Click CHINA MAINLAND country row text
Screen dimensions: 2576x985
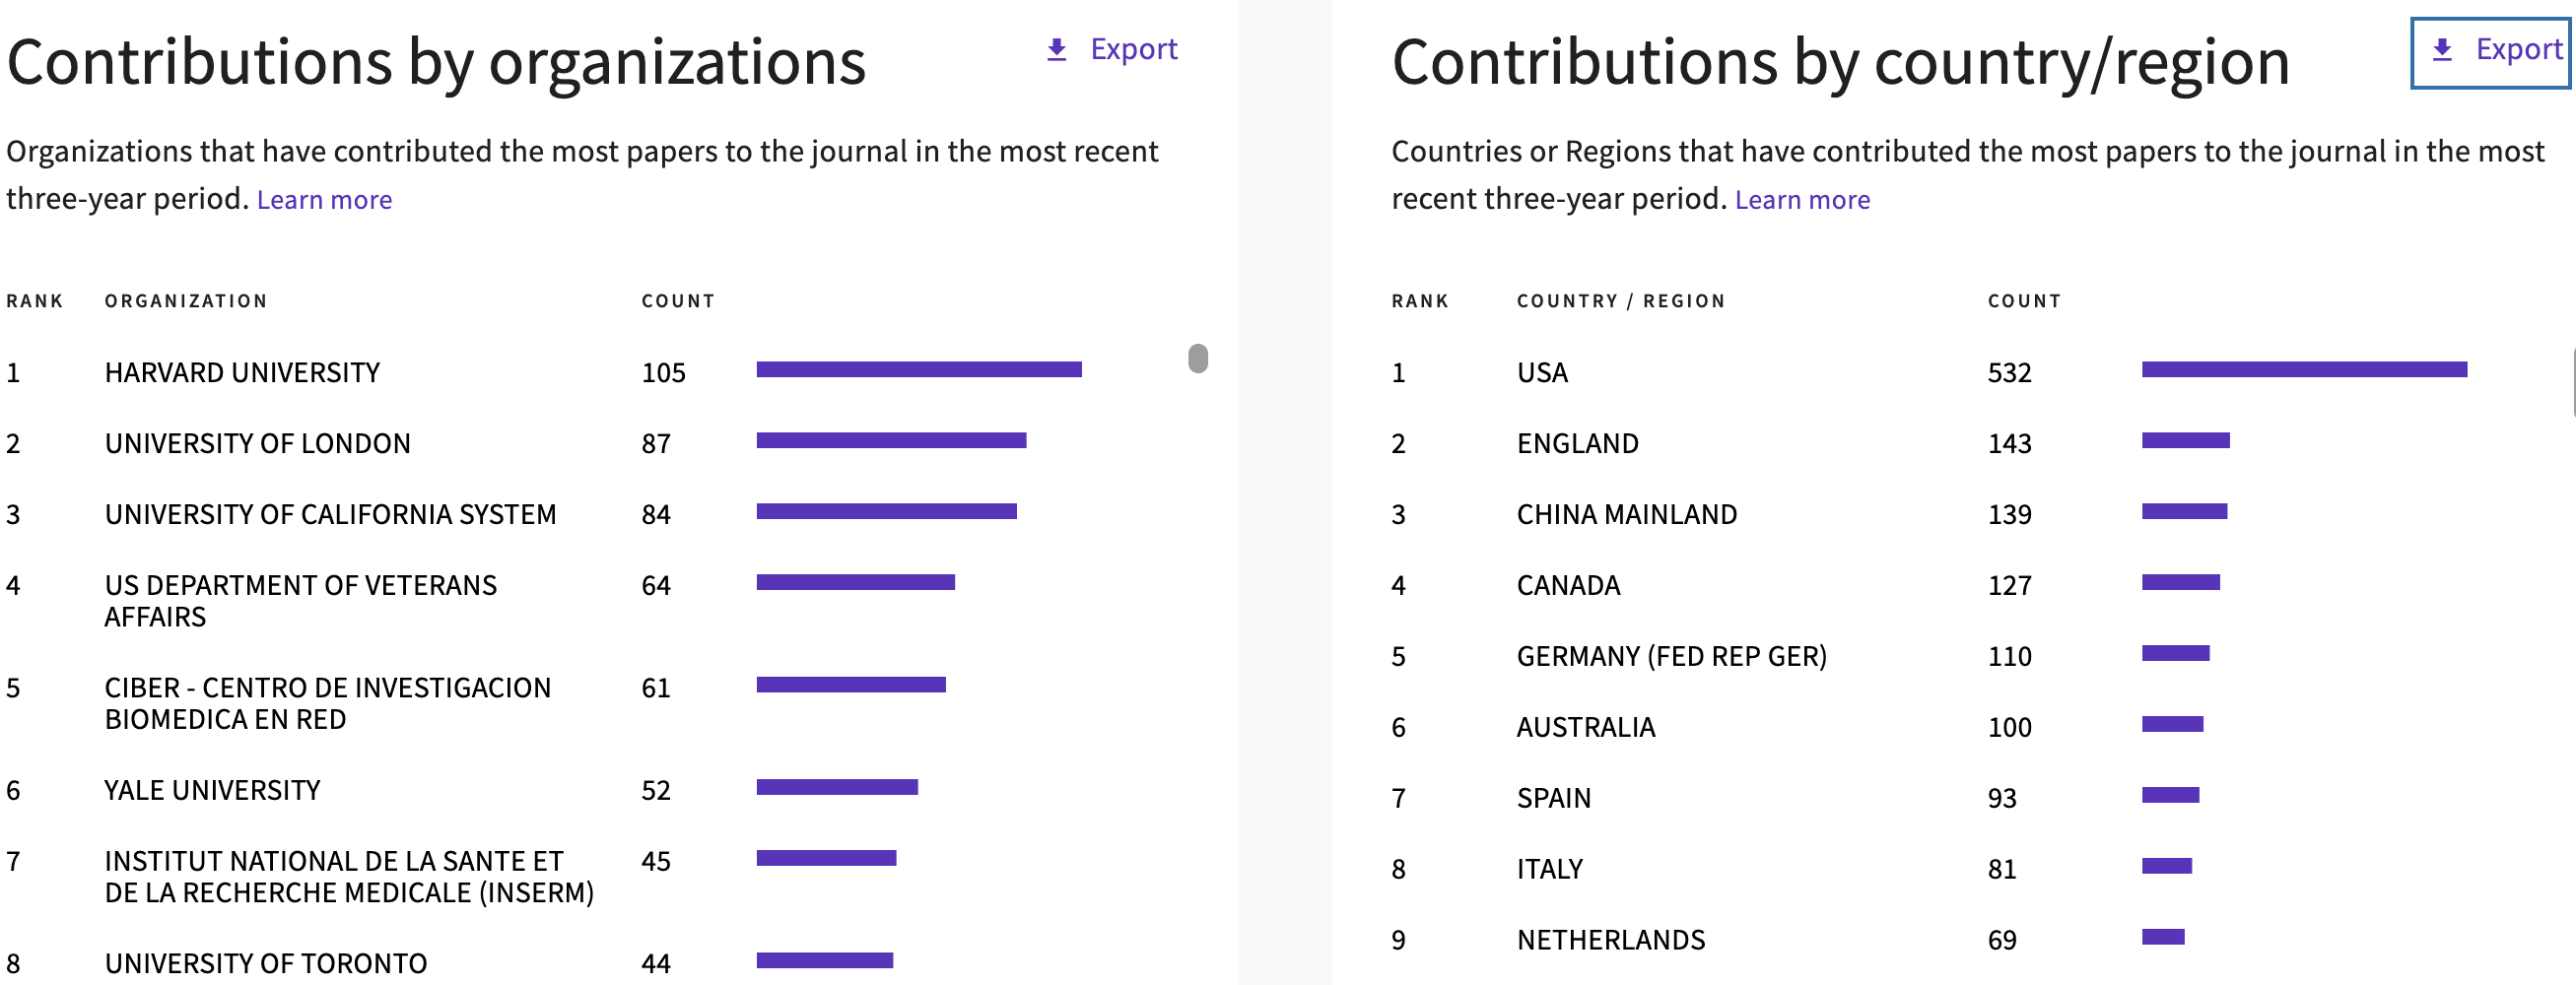pyautogui.click(x=1626, y=515)
